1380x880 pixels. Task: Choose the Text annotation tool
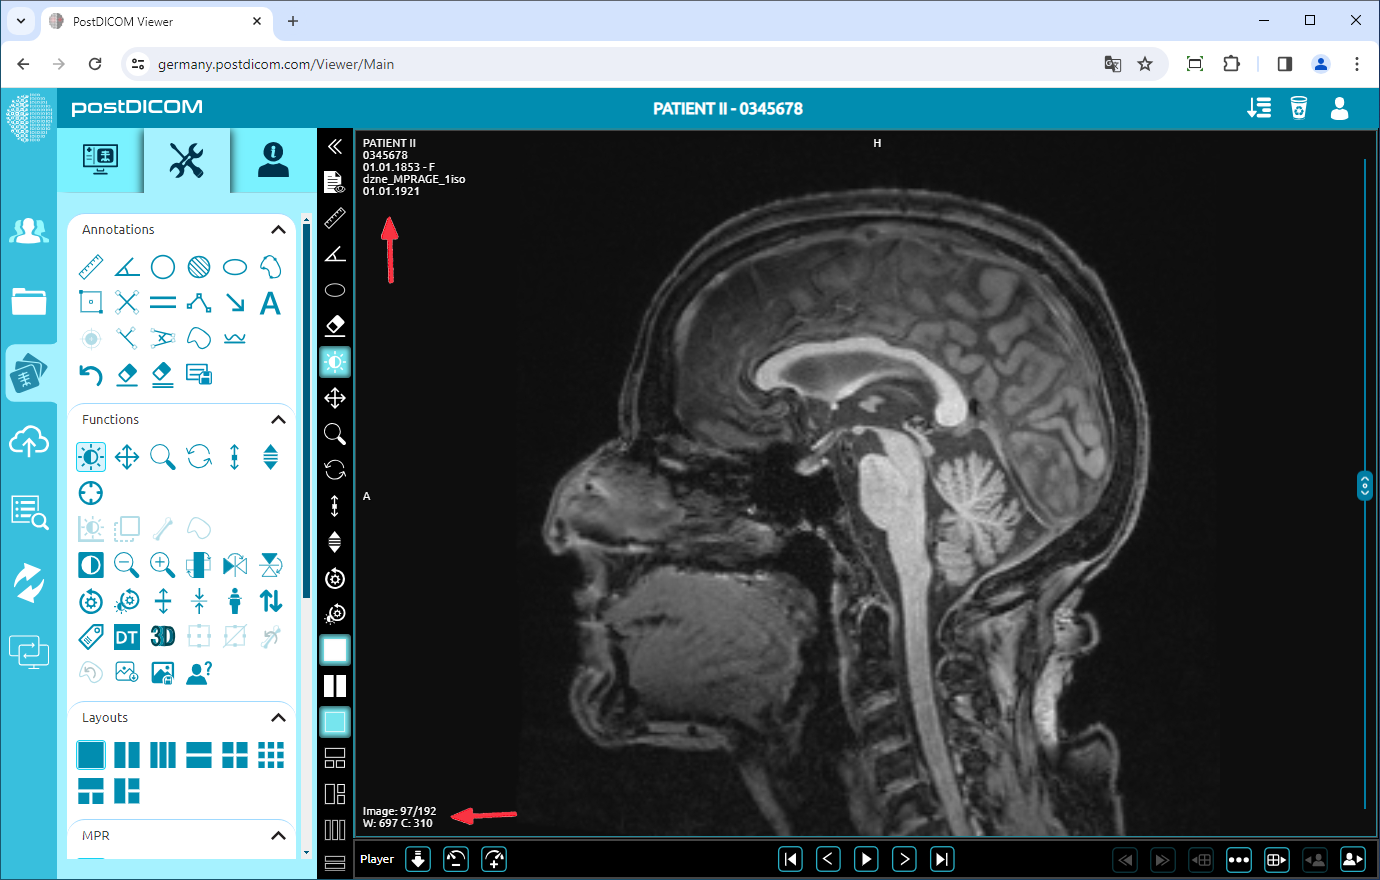[x=270, y=303]
